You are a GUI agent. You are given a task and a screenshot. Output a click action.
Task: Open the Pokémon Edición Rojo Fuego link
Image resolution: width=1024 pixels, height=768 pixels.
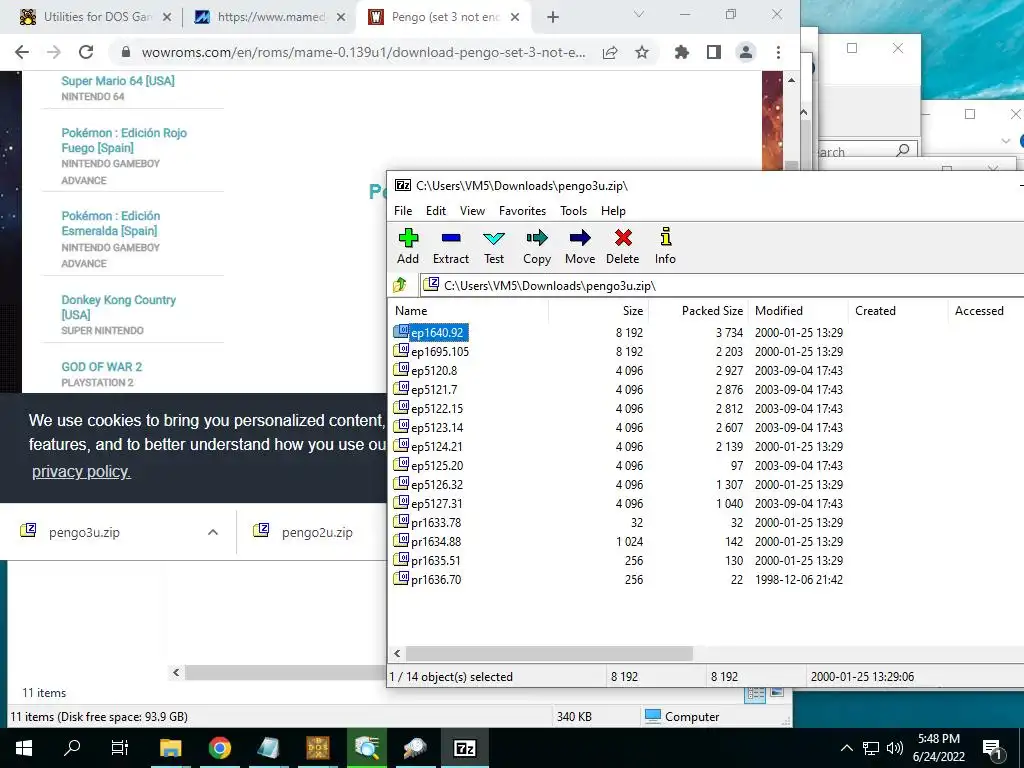[x=124, y=140]
